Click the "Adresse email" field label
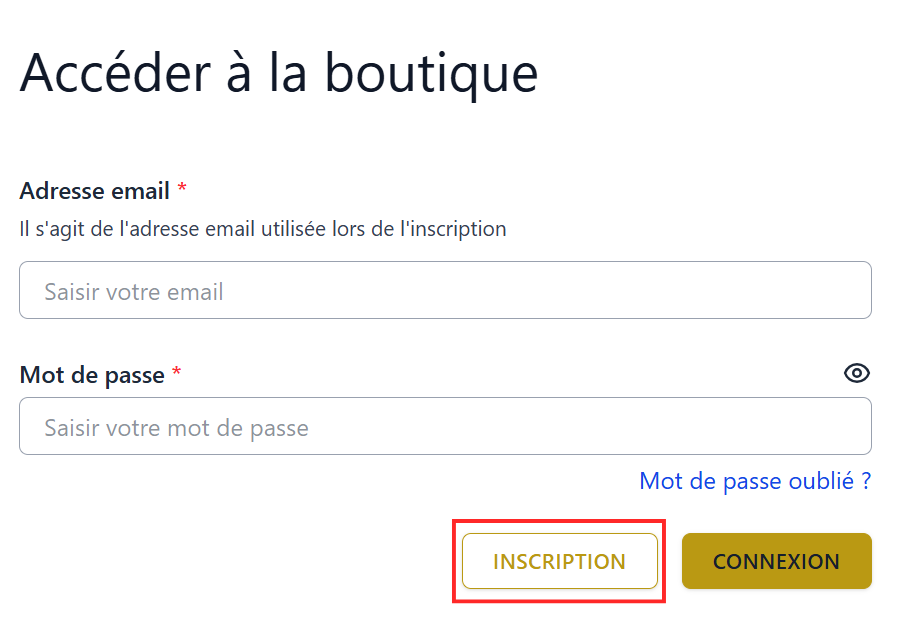This screenshot has width=918, height=620. pos(95,190)
